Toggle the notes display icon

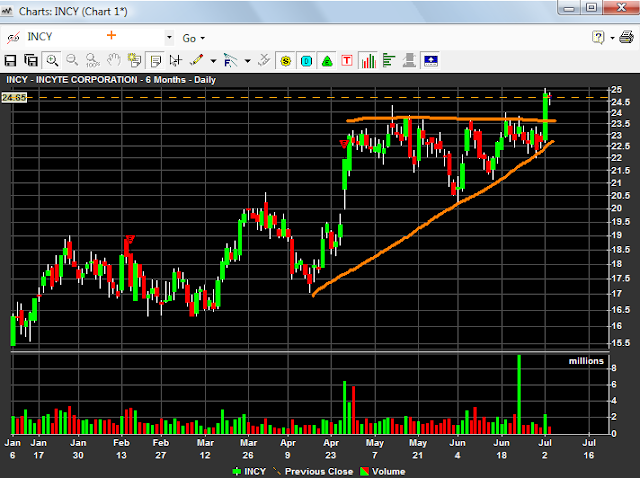coord(155,61)
